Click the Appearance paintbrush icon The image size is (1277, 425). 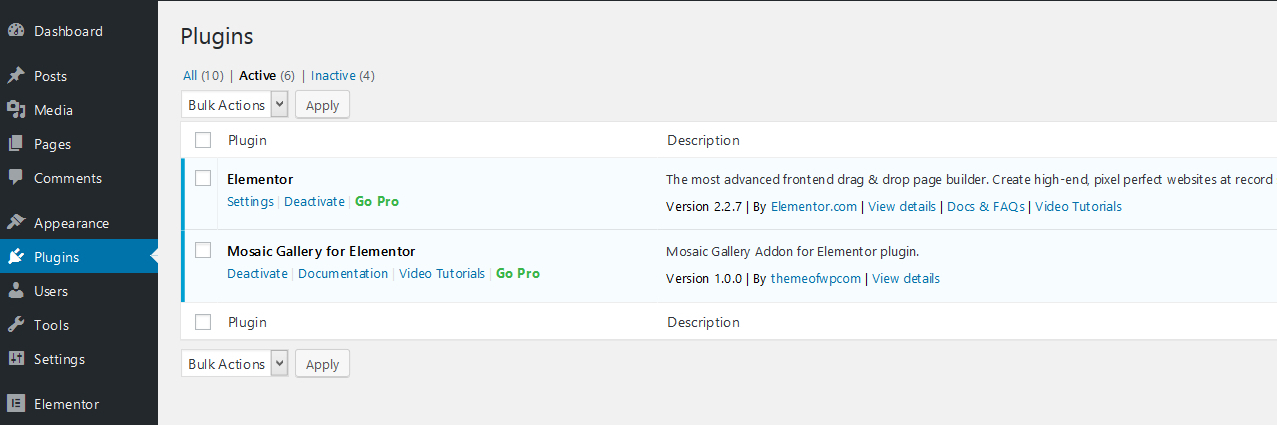coord(16,223)
